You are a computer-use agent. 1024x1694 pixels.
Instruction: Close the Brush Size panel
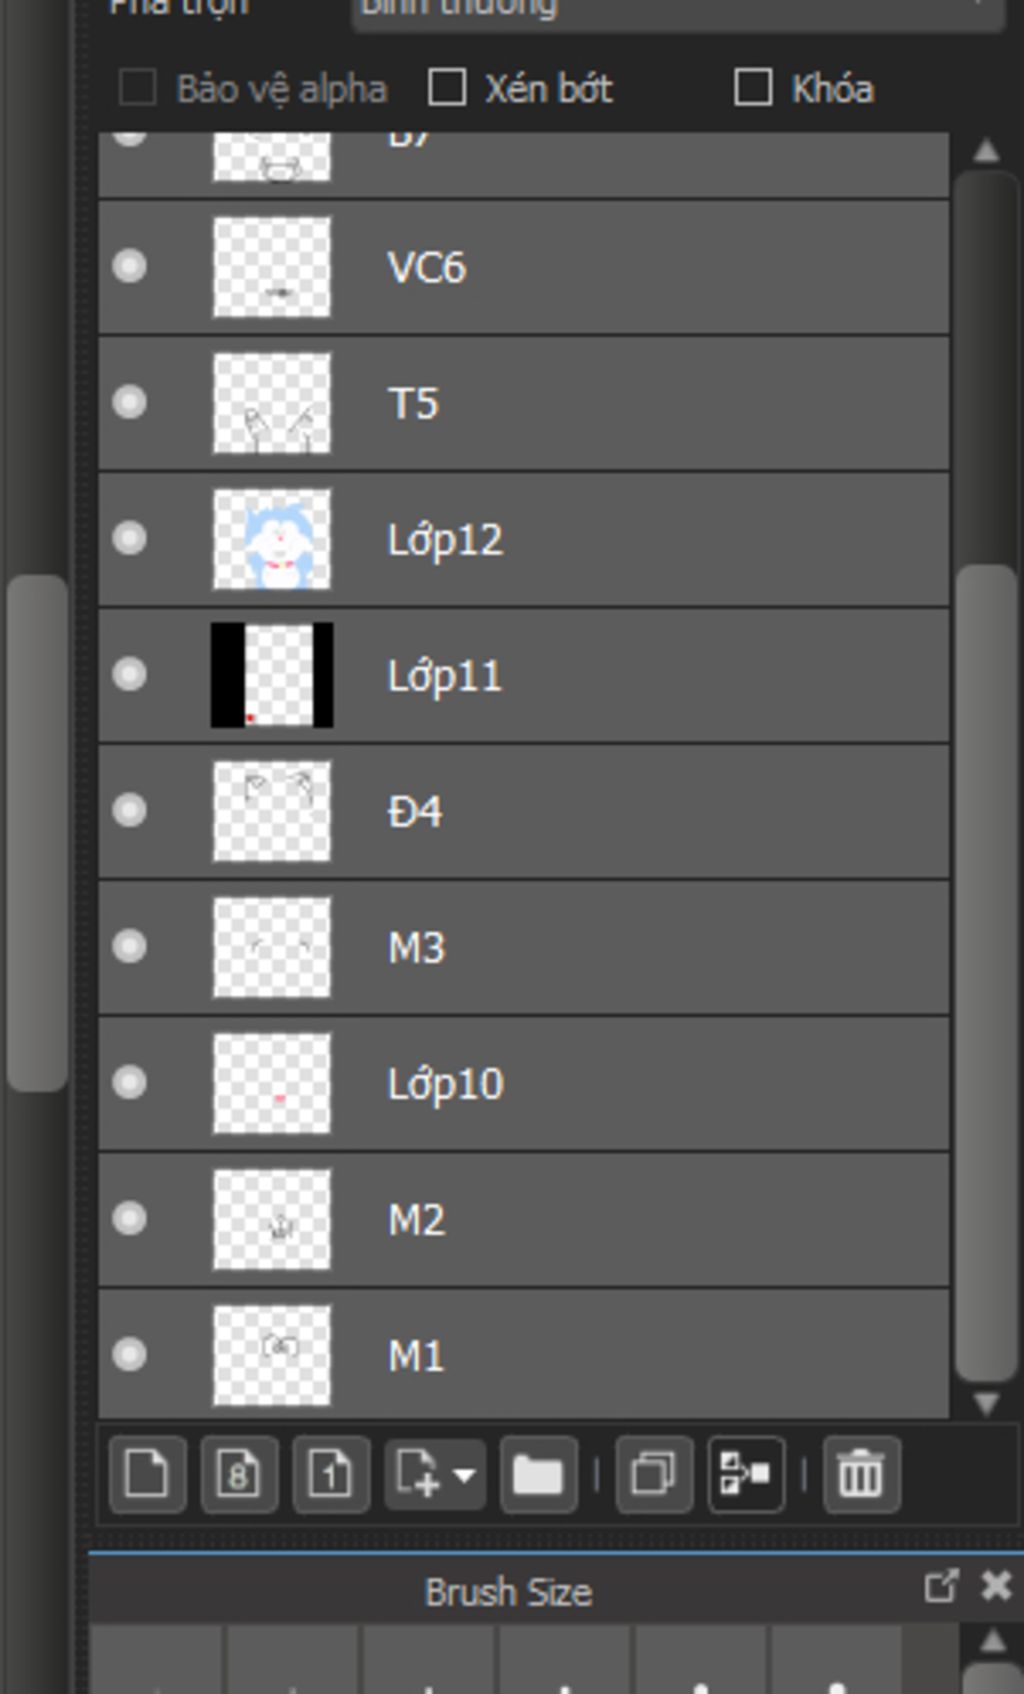(x=996, y=1586)
